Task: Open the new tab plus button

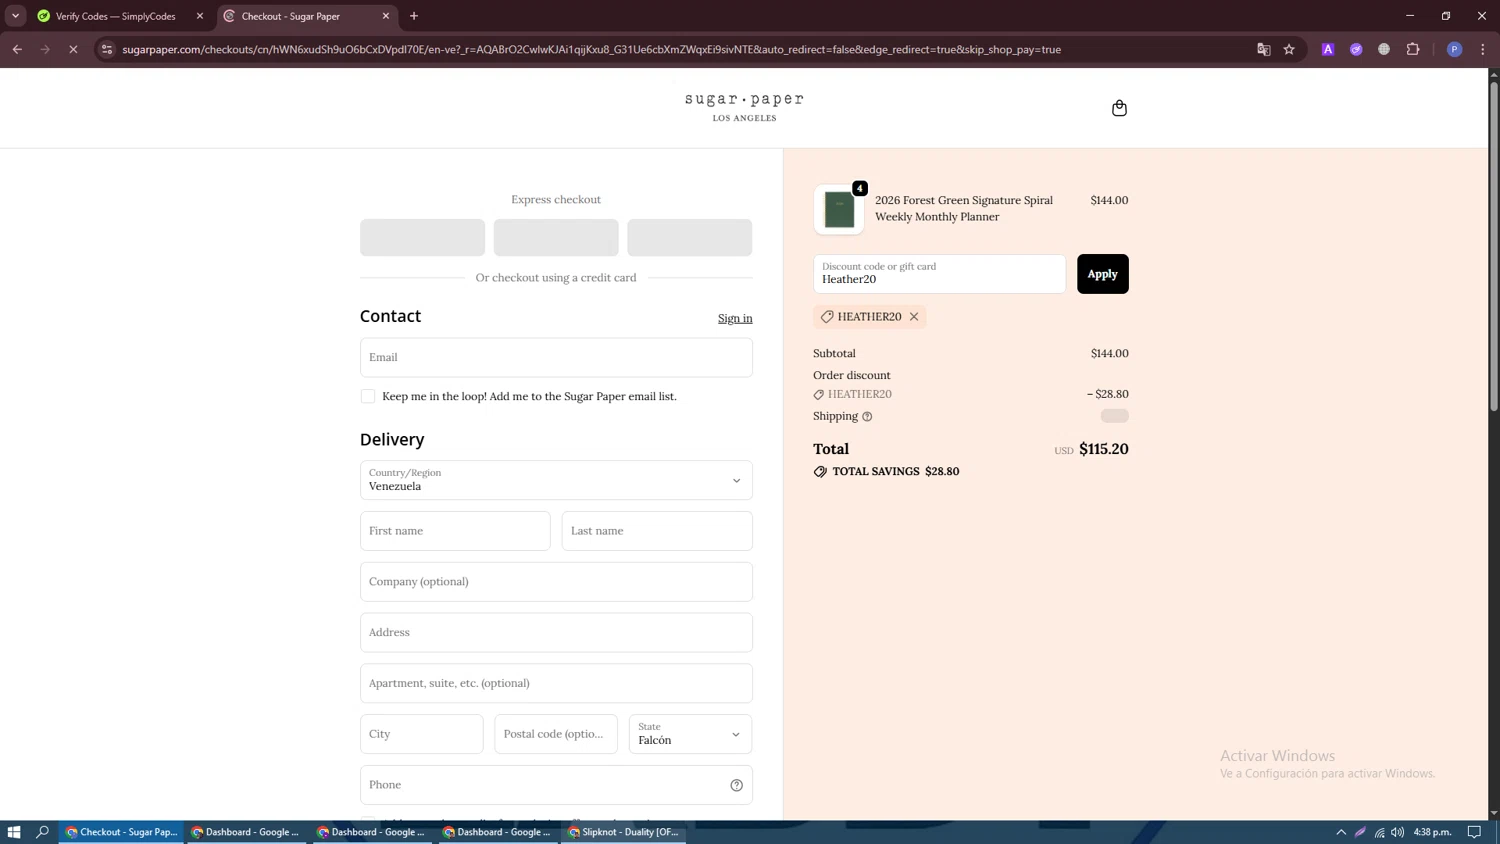Action: (x=414, y=16)
